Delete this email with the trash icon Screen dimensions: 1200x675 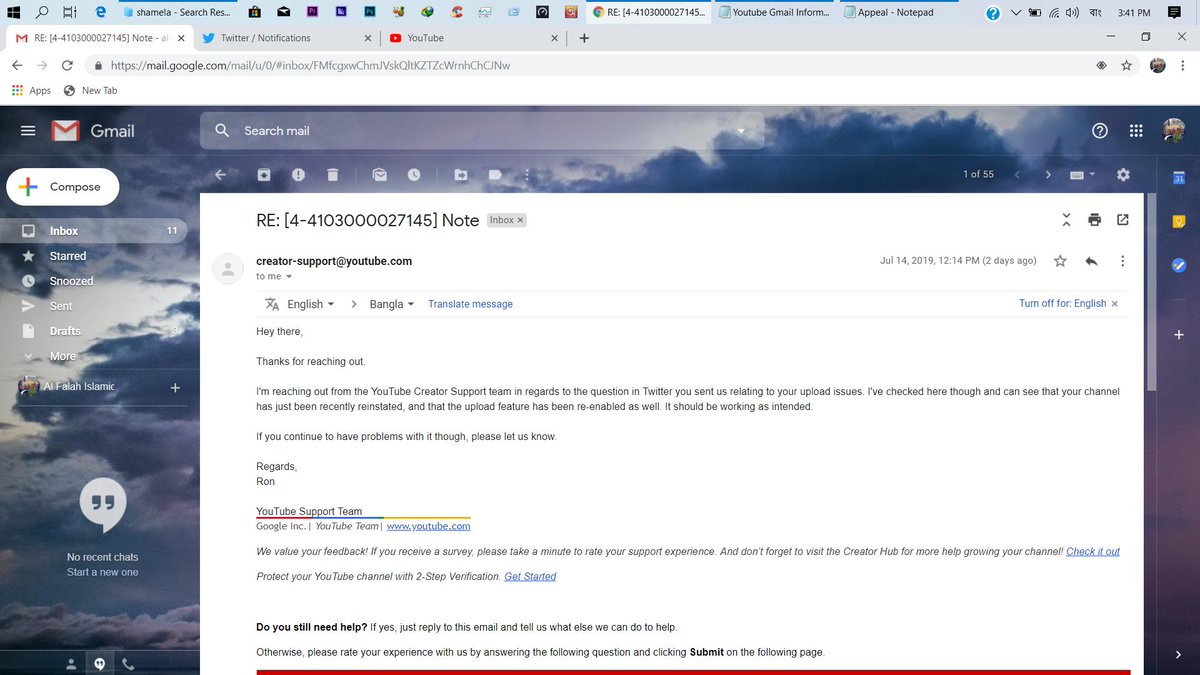332,174
